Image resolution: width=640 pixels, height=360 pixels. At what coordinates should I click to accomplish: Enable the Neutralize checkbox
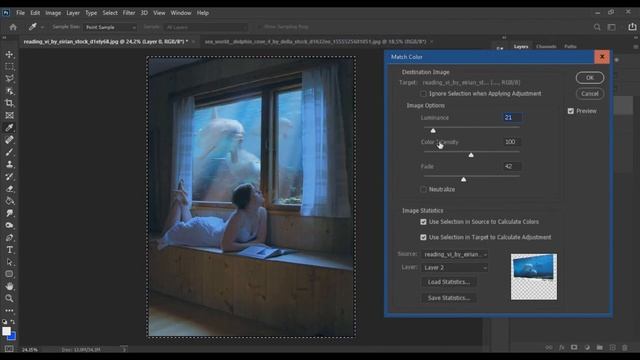tap(423, 189)
